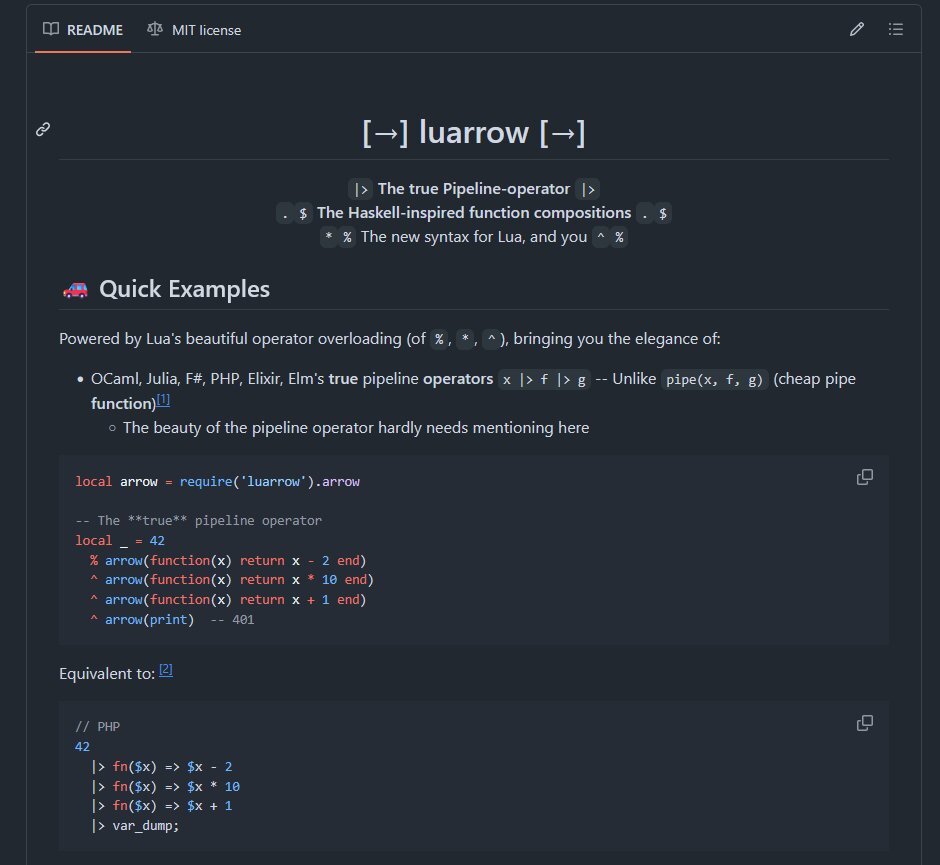Click the bold word "function)" before footnote 1
This screenshot has height=865, width=940.
123,403
